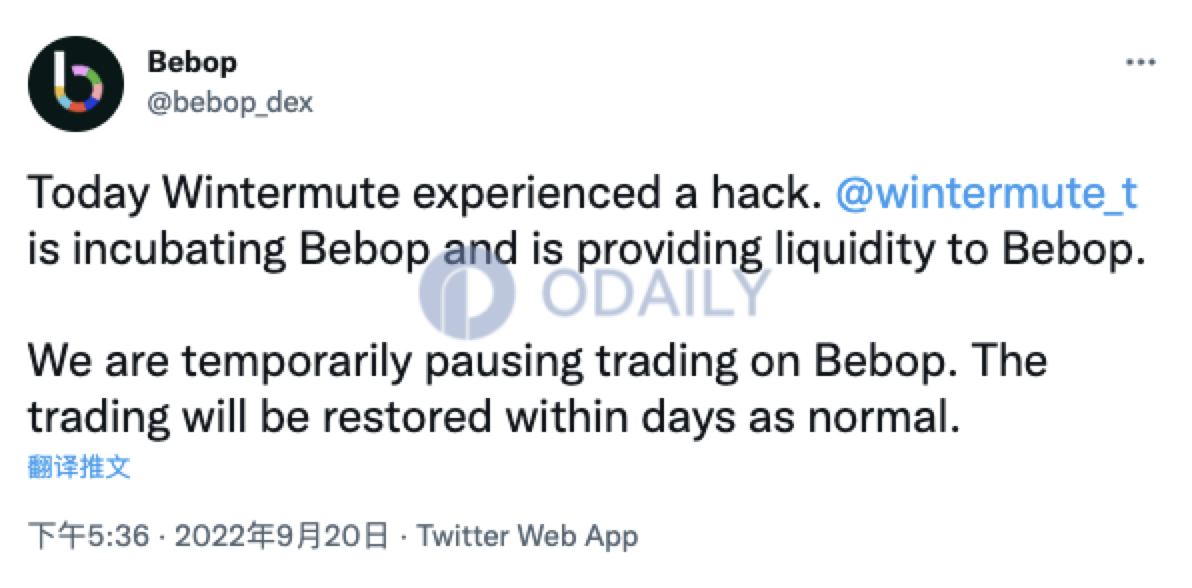Image resolution: width=1192 pixels, height=588 pixels.
Task: Click the Twitter Web App source label
Action: point(528,537)
